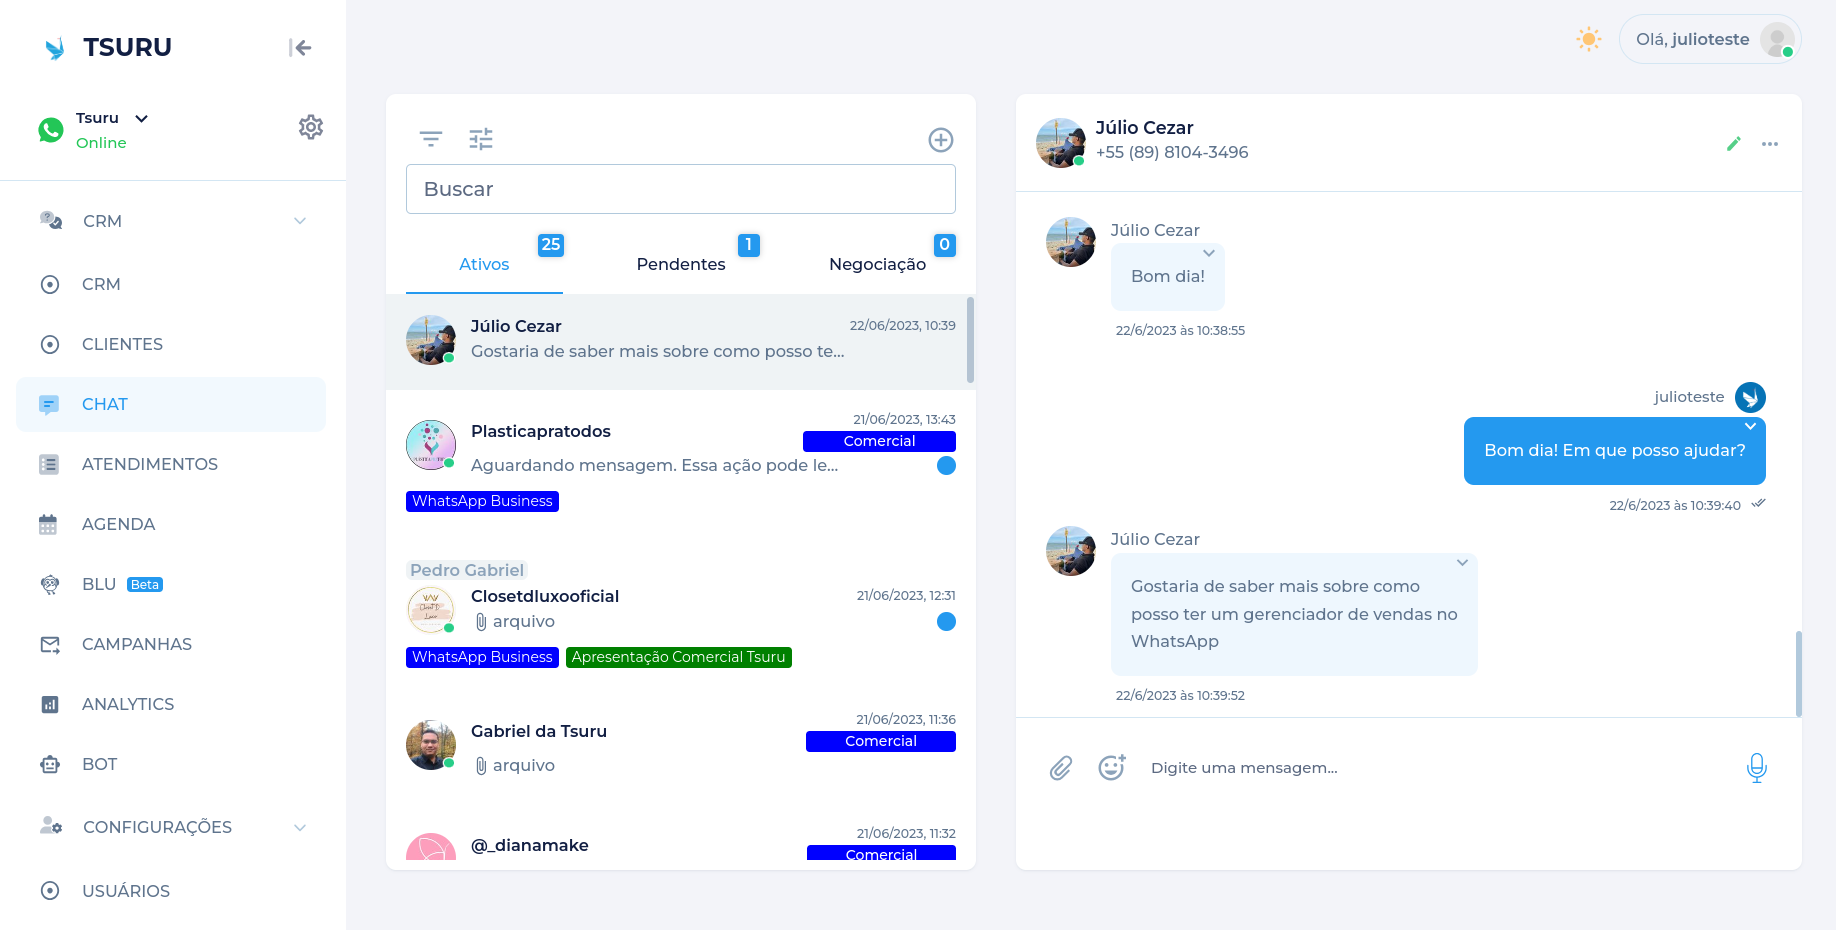Open options chevron on 'Bom dia!' message

click(x=1209, y=253)
